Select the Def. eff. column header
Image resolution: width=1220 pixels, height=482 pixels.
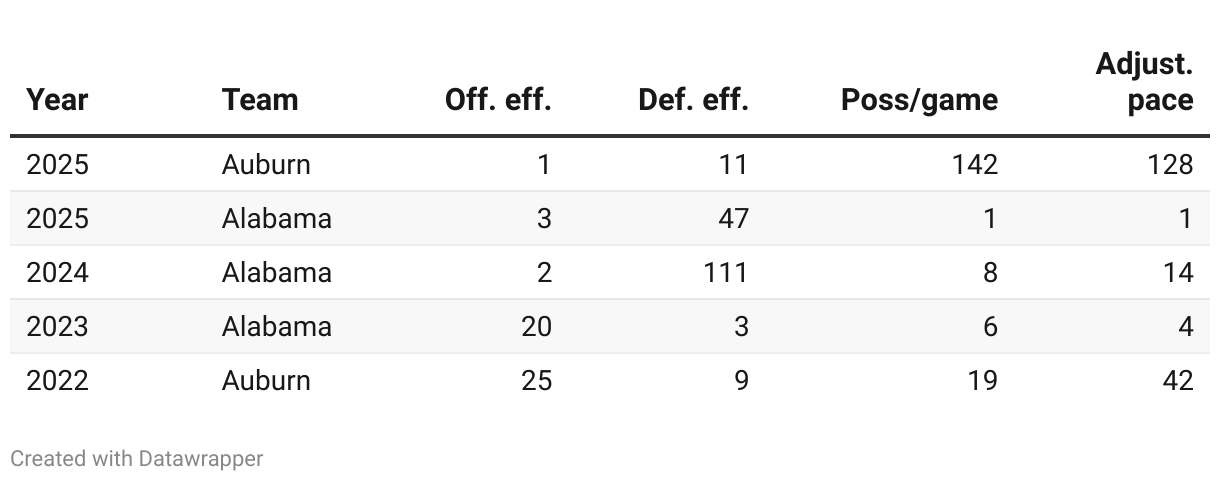[693, 100]
